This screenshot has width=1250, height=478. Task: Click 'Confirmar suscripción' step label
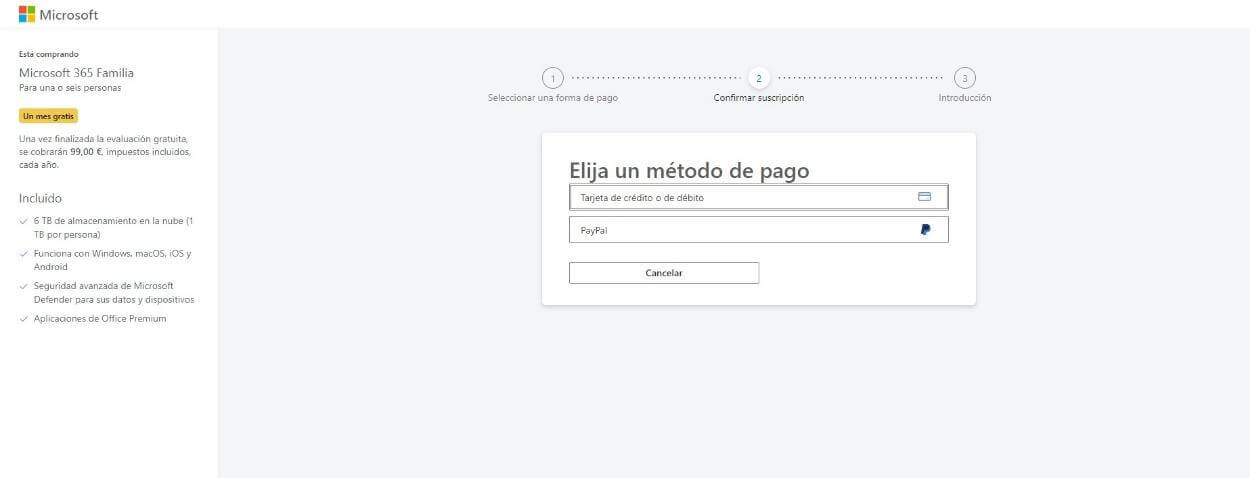coord(758,98)
